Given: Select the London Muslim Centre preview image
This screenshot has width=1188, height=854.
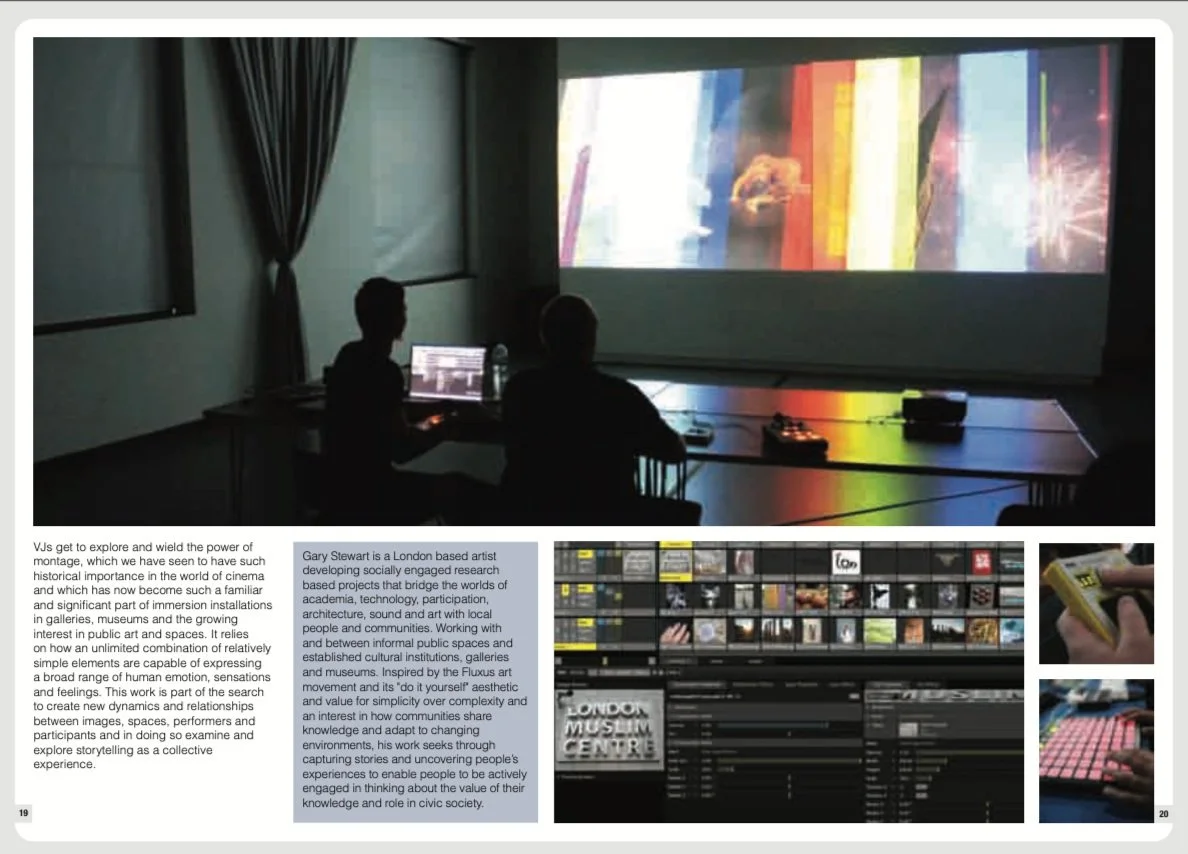Looking at the screenshot, I should 609,730.
